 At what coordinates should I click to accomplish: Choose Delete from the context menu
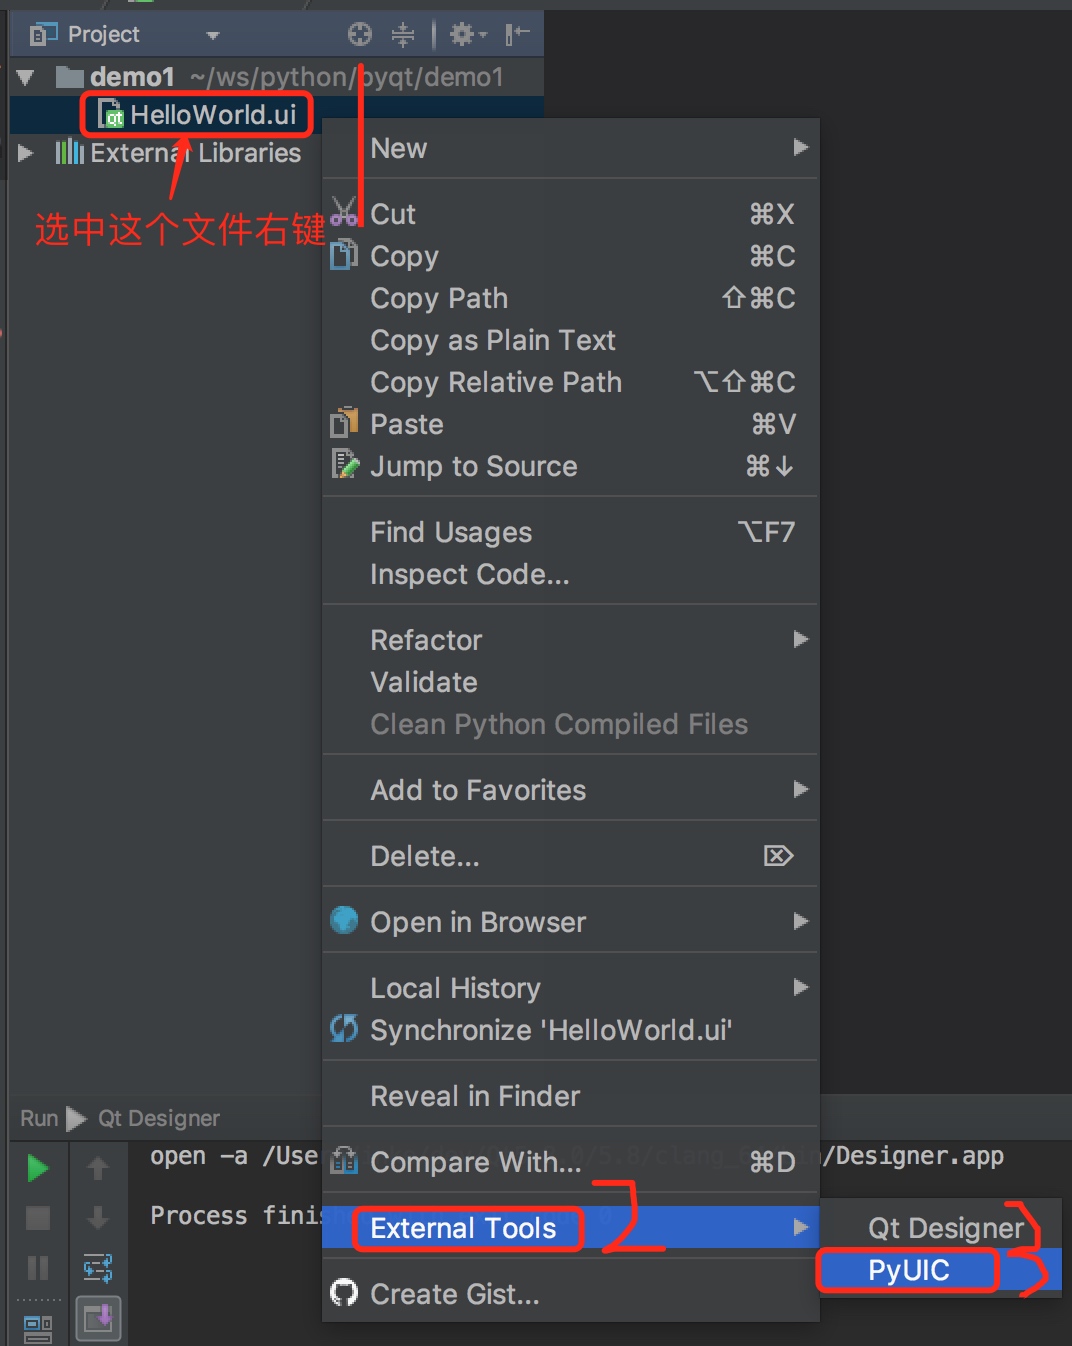[425, 856]
